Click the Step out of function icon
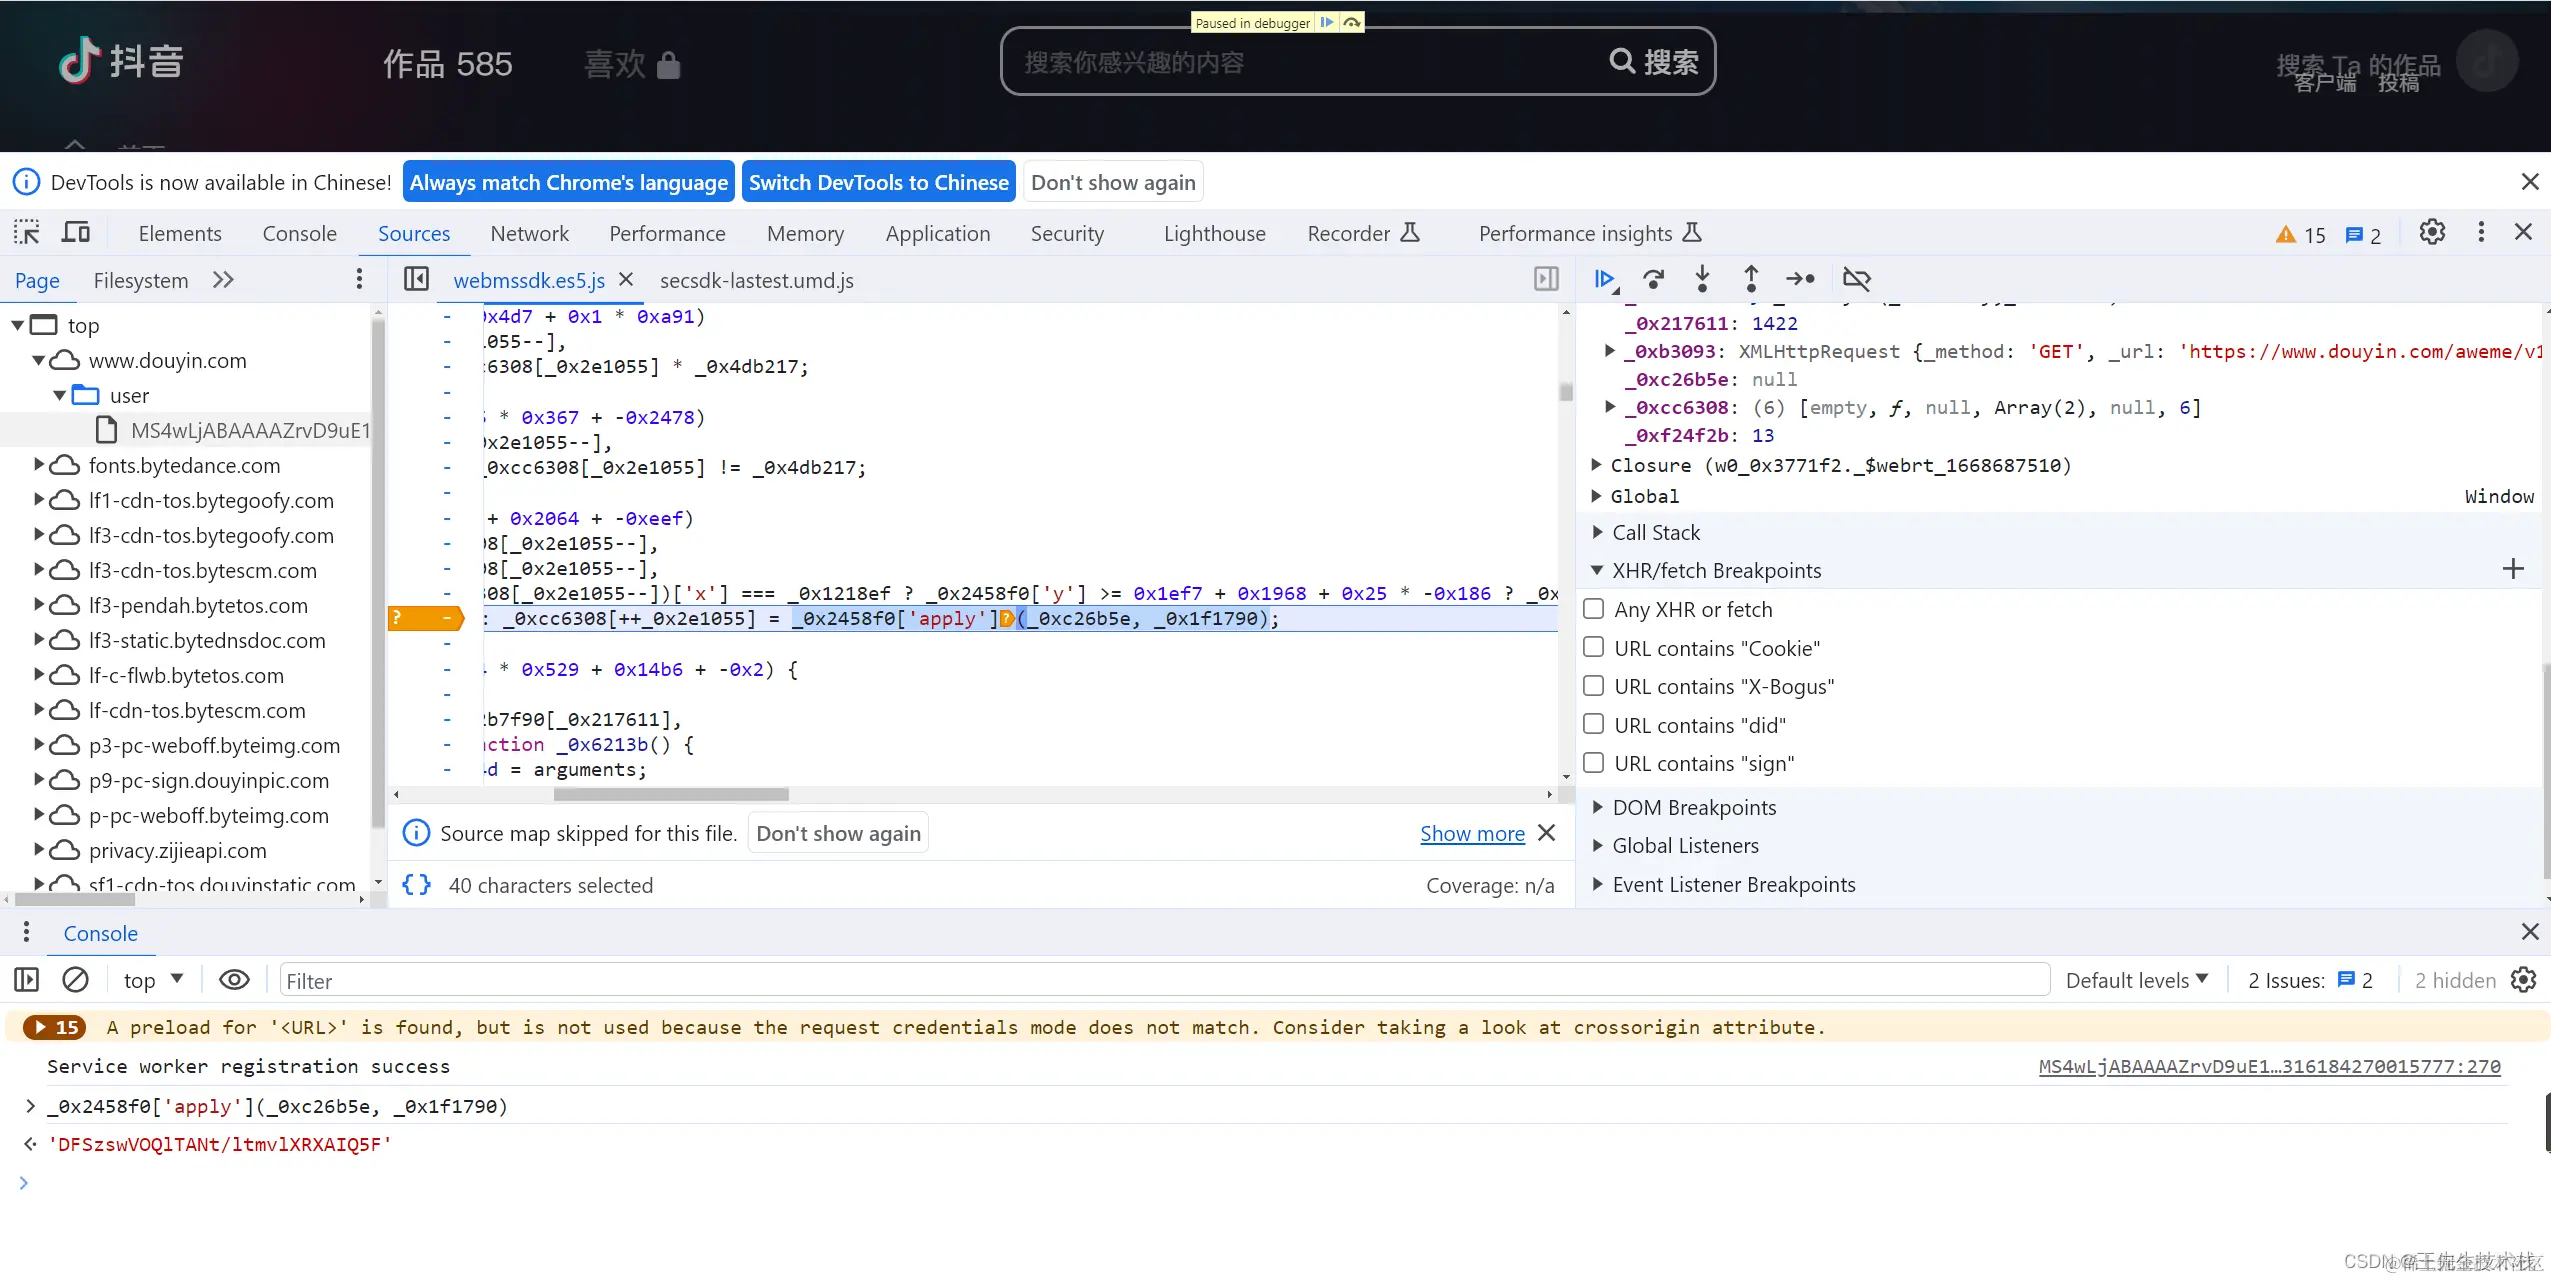 point(1751,279)
